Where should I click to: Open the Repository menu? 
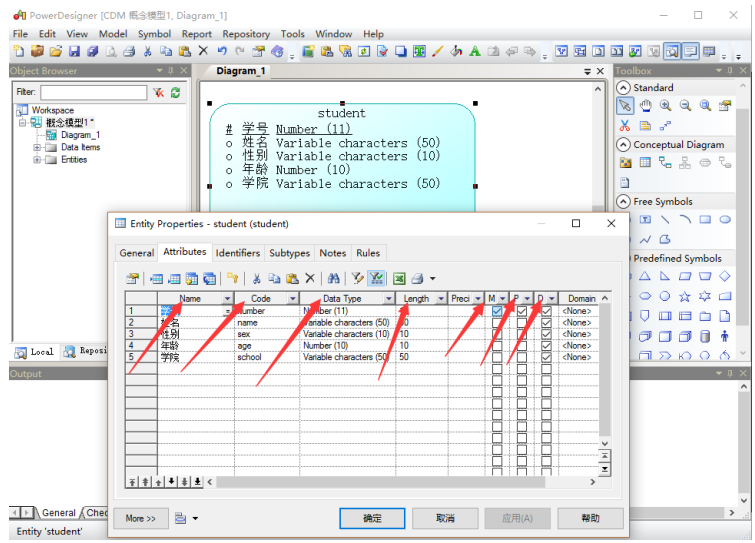coord(246,34)
